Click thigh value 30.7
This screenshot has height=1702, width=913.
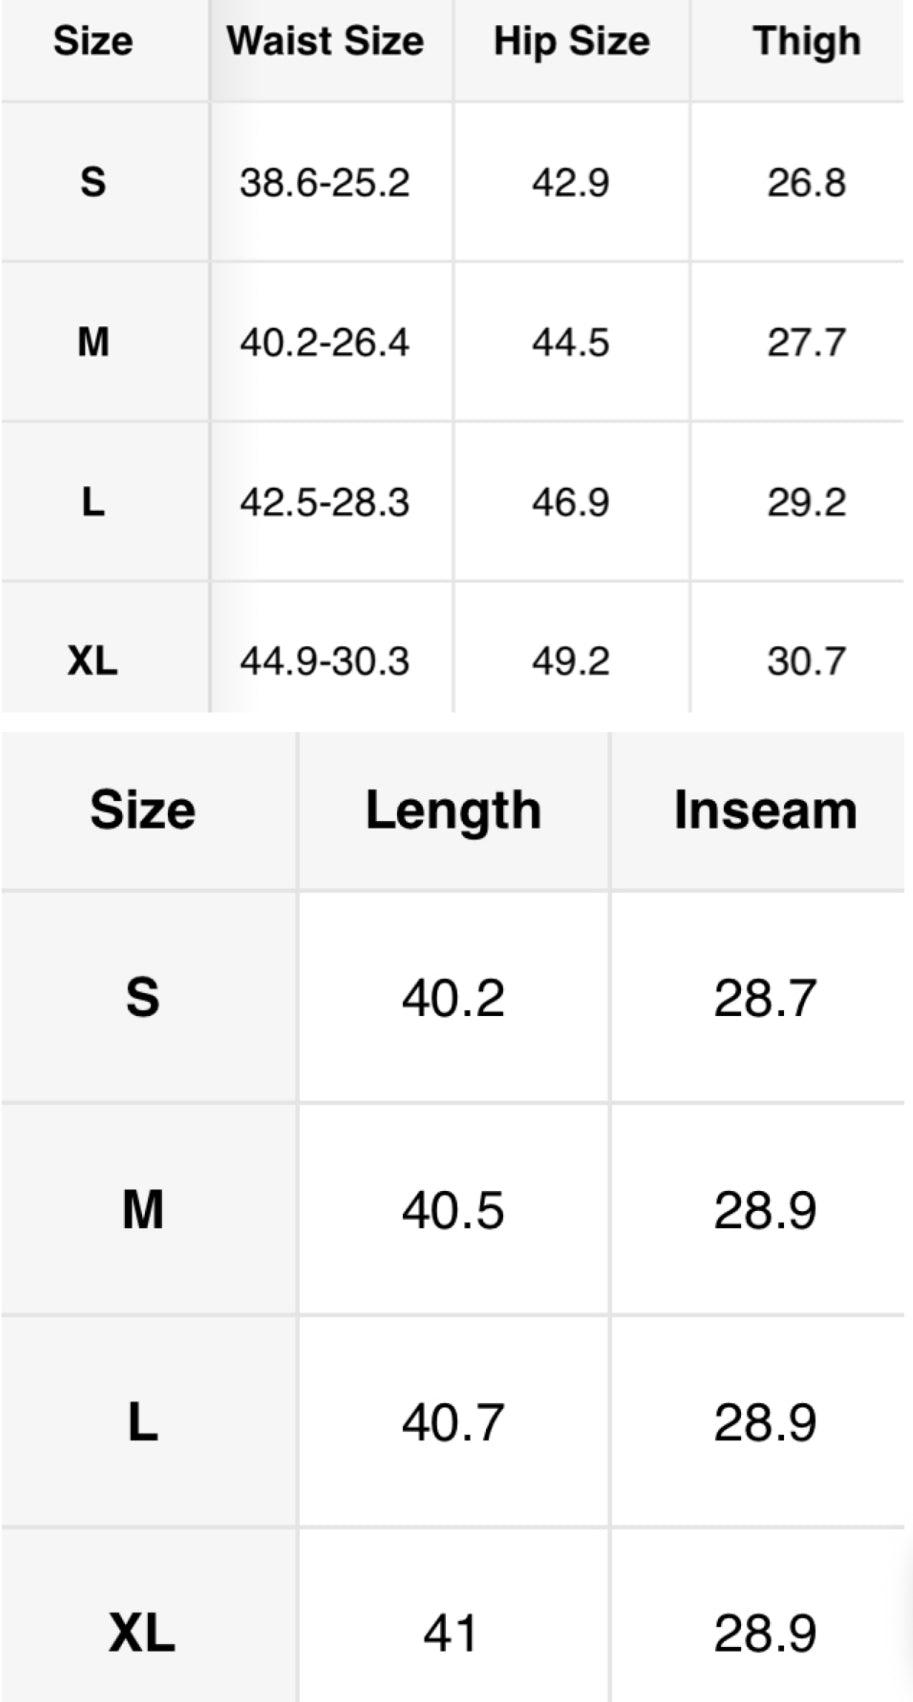(806, 661)
